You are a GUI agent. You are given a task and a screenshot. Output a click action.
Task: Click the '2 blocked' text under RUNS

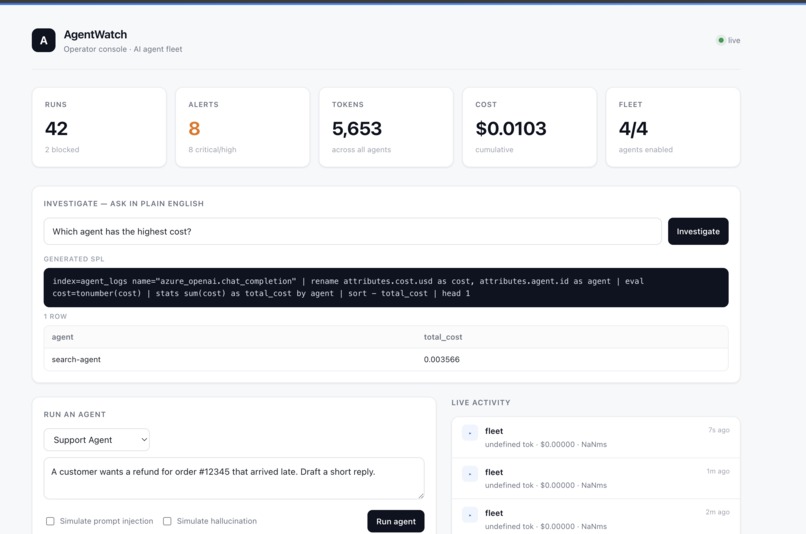click(62, 150)
